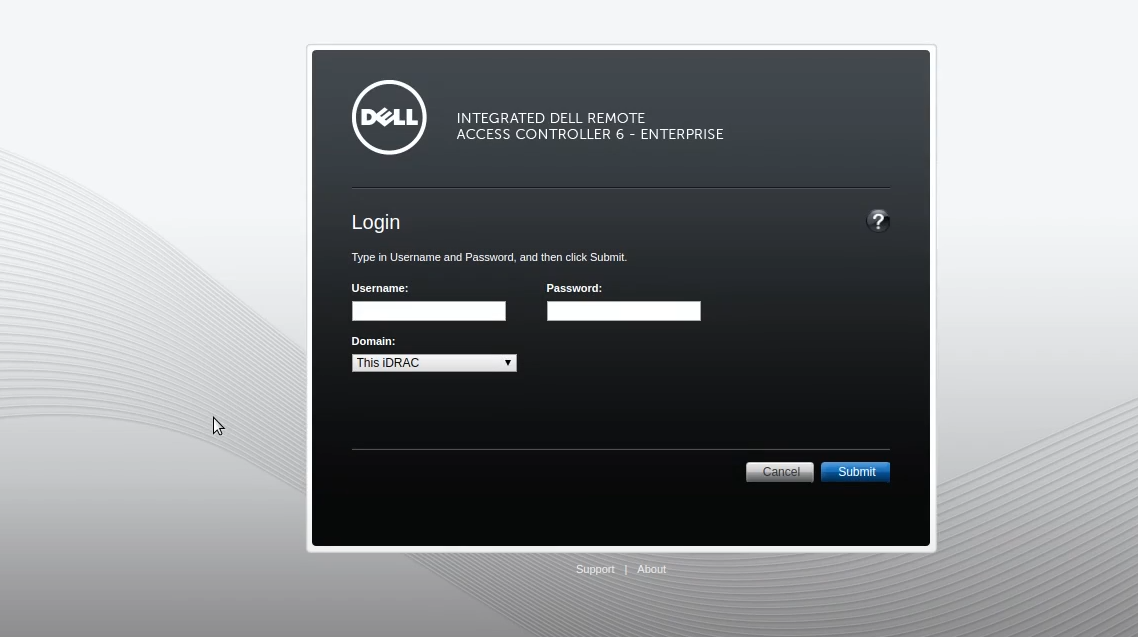Click the Username: label

380,288
